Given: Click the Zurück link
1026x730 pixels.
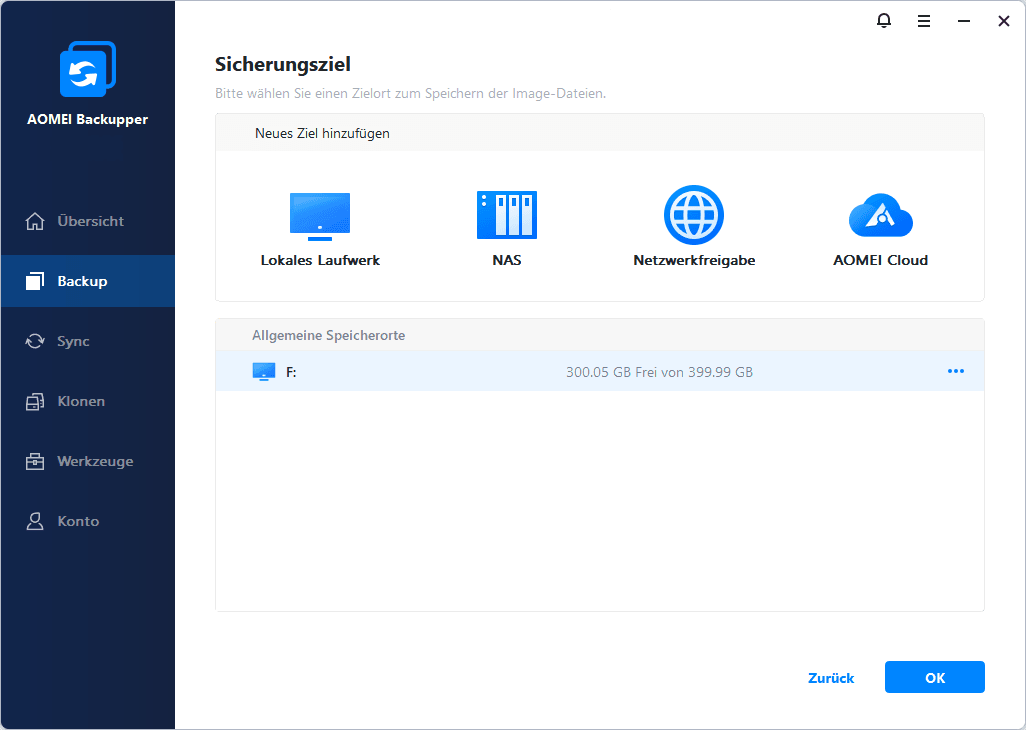Looking at the screenshot, I should (x=831, y=678).
